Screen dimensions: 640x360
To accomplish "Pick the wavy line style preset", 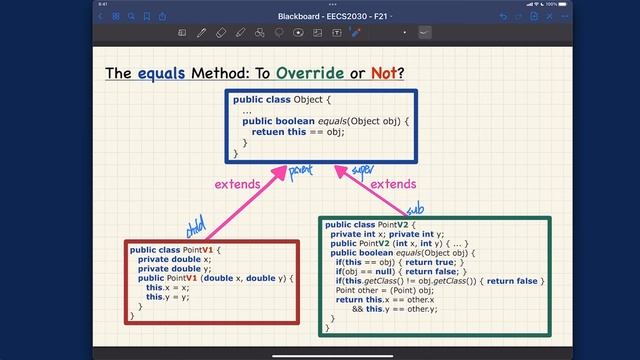I will click(x=425, y=33).
